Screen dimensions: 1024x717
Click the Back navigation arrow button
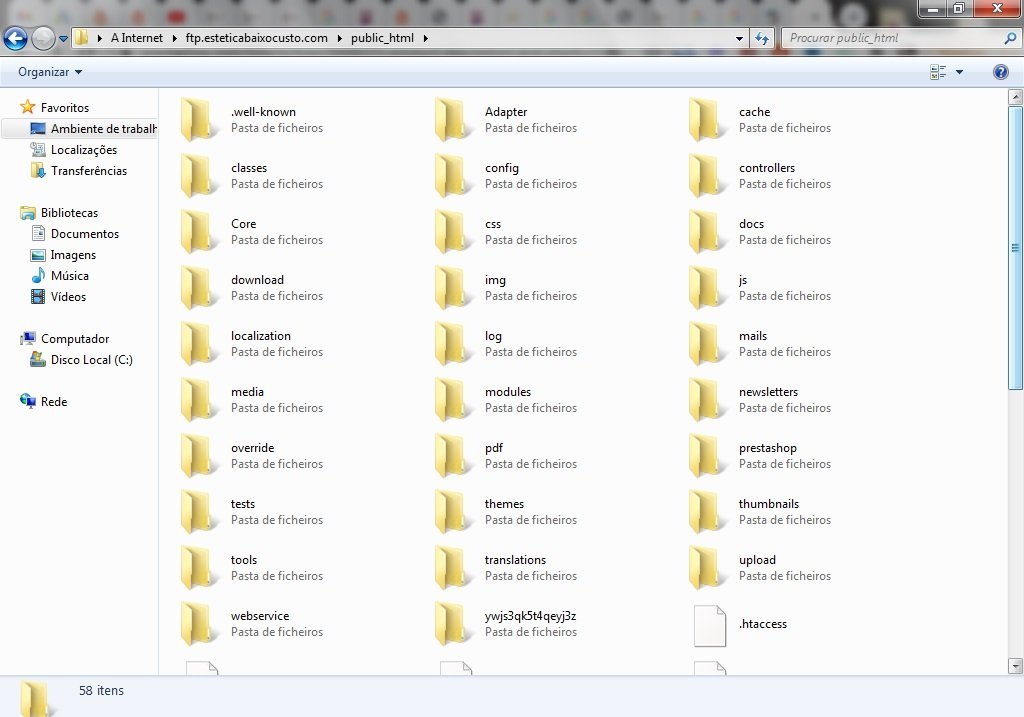(x=16, y=39)
